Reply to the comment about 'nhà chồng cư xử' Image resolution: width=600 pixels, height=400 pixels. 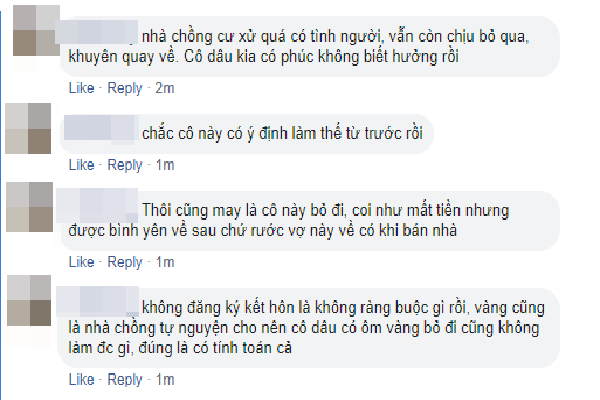pyautogui.click(x=125, y=88)
